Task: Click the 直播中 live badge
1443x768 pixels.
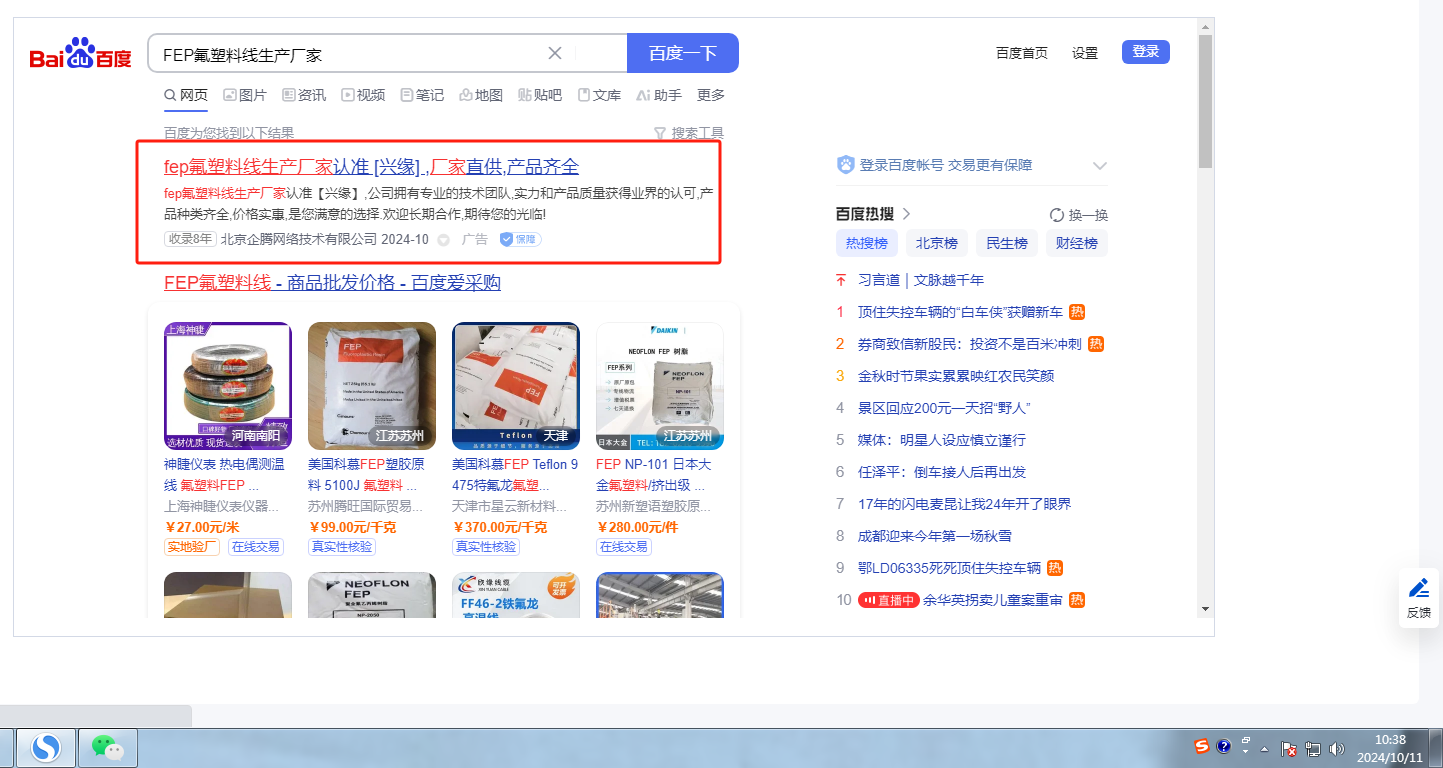Action: [888, 600]
